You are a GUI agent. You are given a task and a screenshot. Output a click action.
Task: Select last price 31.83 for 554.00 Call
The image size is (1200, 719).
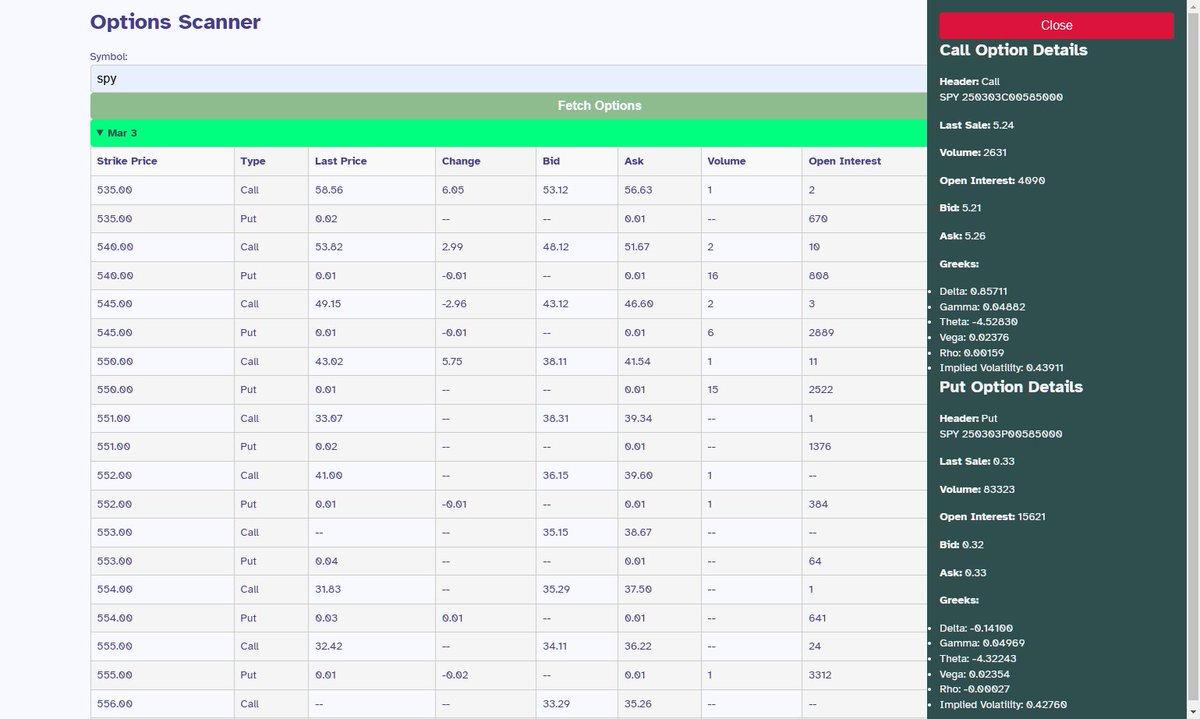tap(329, 589)
